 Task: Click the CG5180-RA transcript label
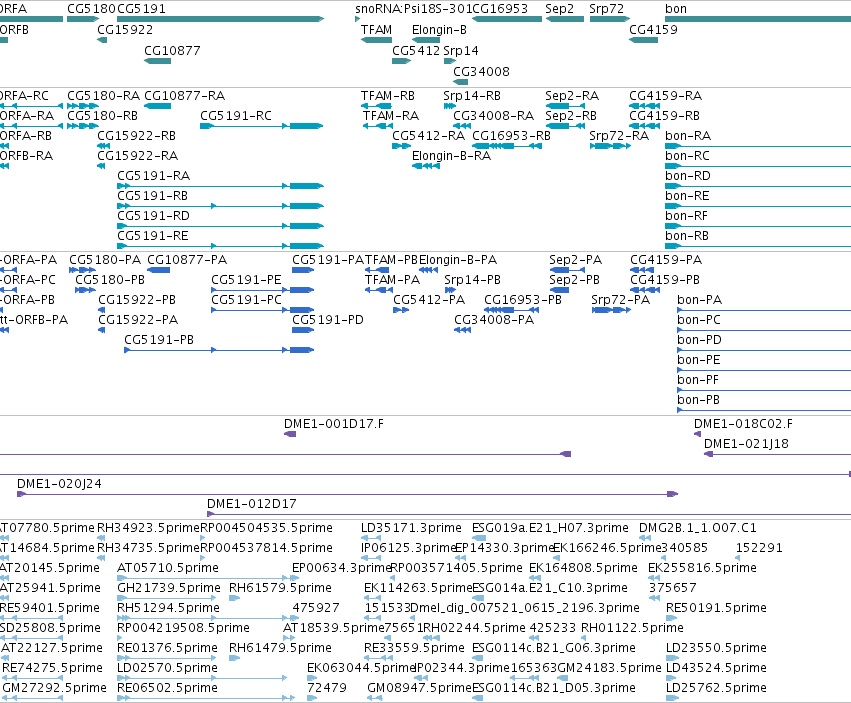coord(103,96)
